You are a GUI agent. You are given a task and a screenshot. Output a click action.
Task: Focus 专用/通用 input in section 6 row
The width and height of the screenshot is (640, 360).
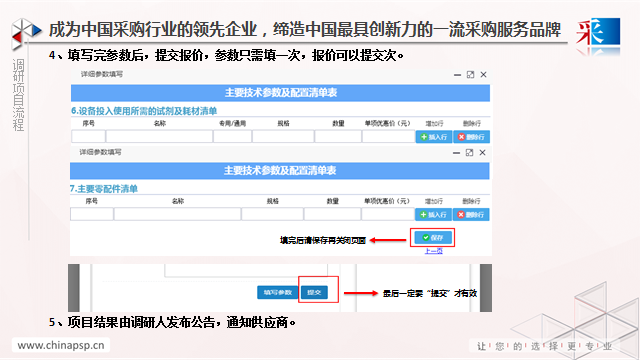[x=232, y=136]
